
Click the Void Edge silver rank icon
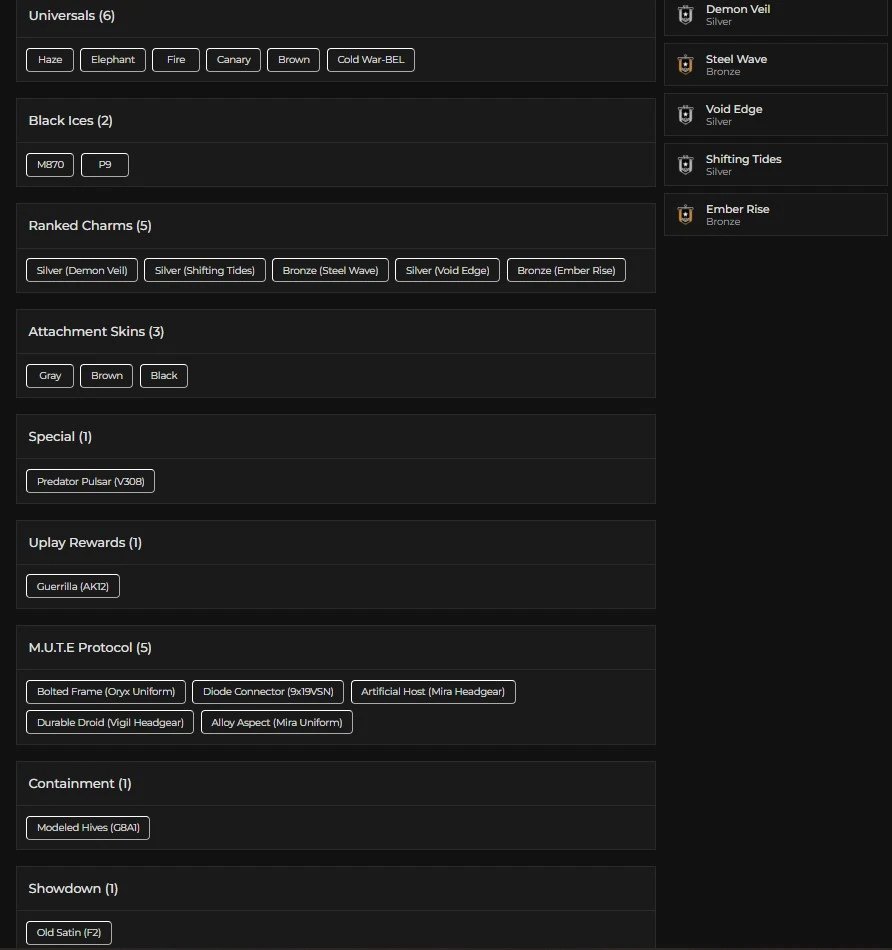(x=685, y=115)
